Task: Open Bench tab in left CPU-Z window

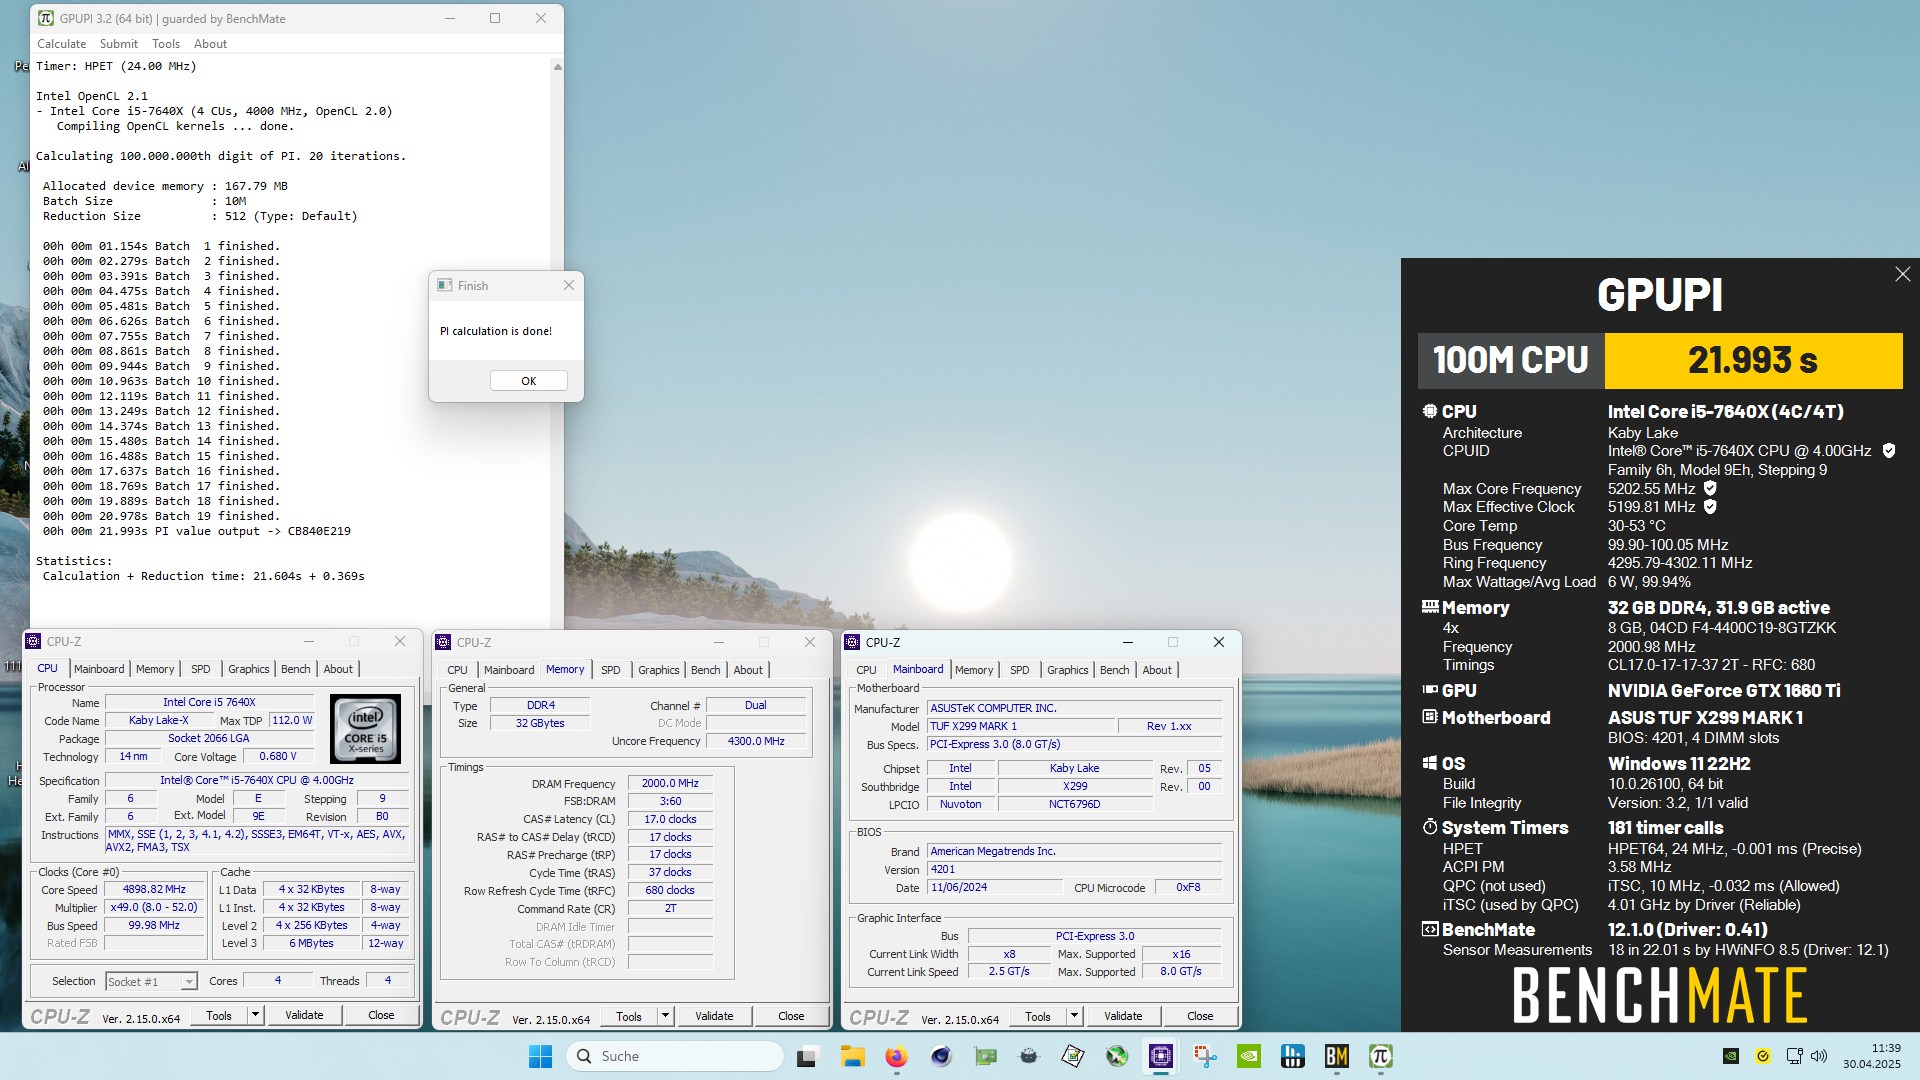Action: [x=296, y=669]
